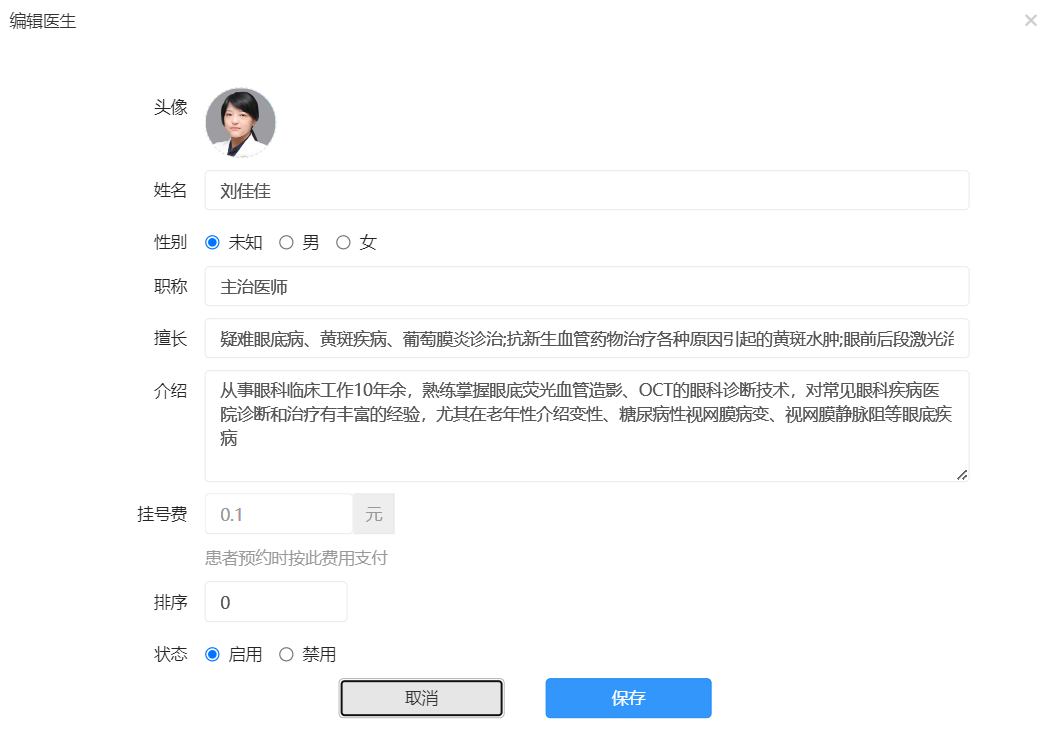
Task: Click the resize handle of 介绍 textarea
Action: (x=962, y=475)
